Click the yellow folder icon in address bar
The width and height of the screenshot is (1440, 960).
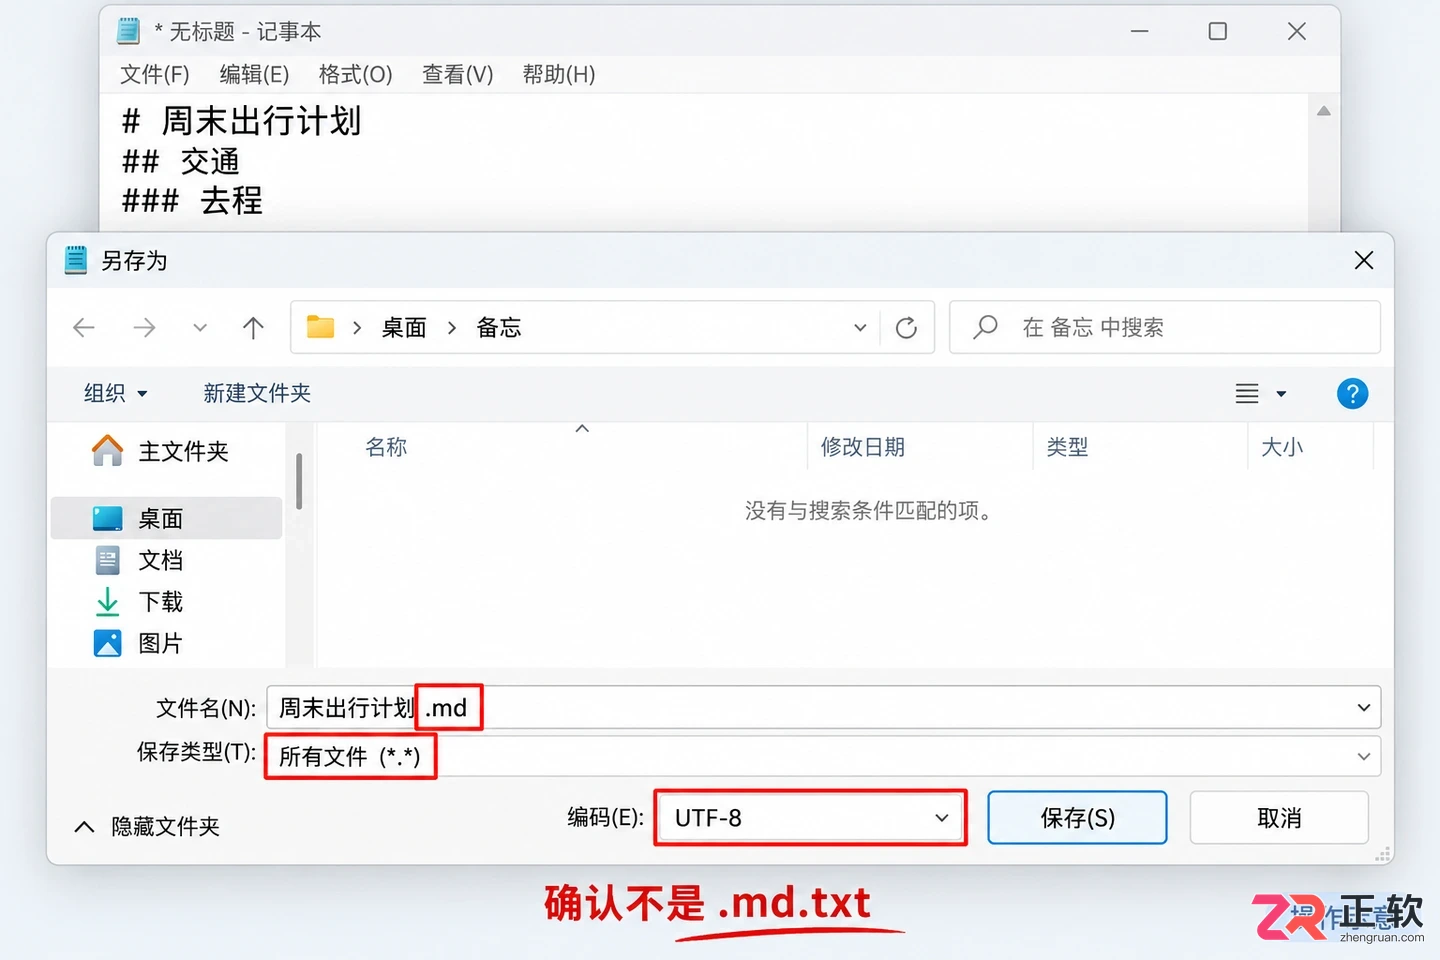point(320,327)
